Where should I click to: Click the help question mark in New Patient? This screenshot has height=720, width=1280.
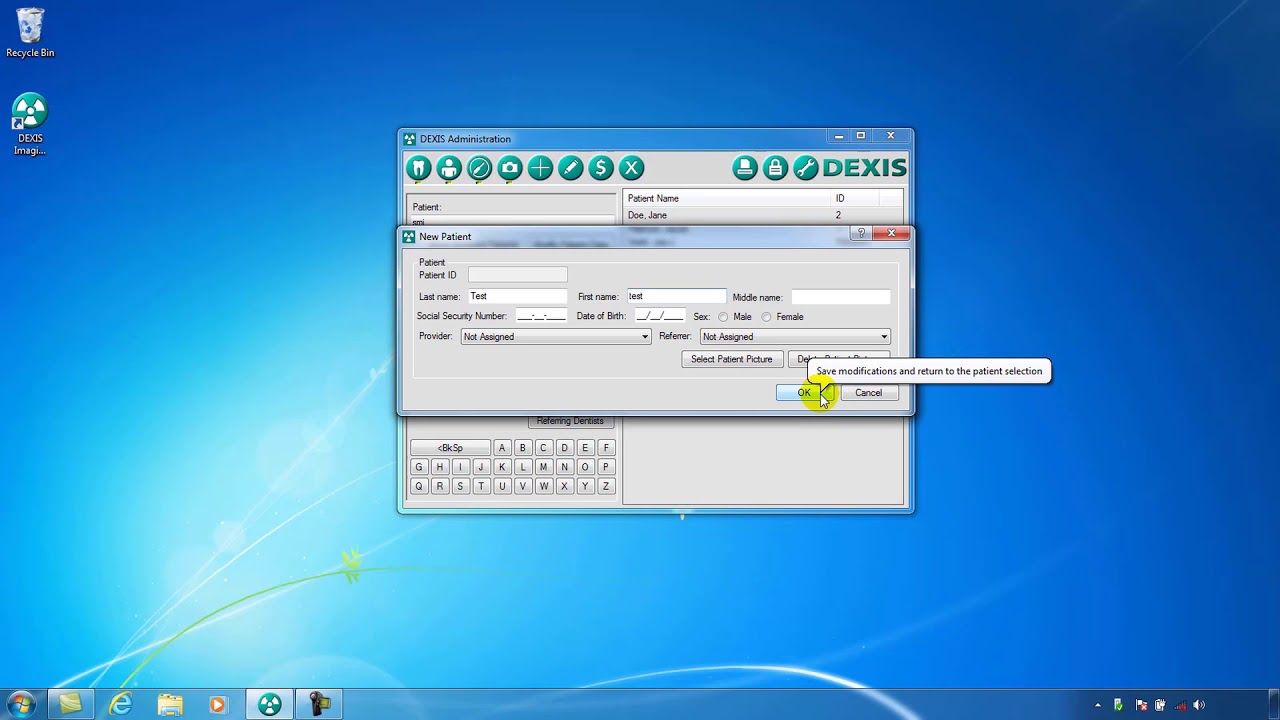[861, 234]
